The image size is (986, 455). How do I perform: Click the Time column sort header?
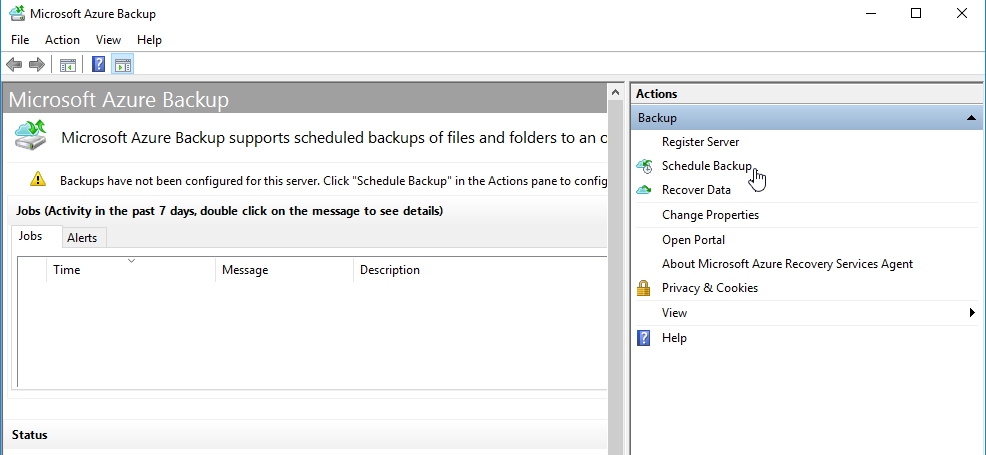[130, 270]
